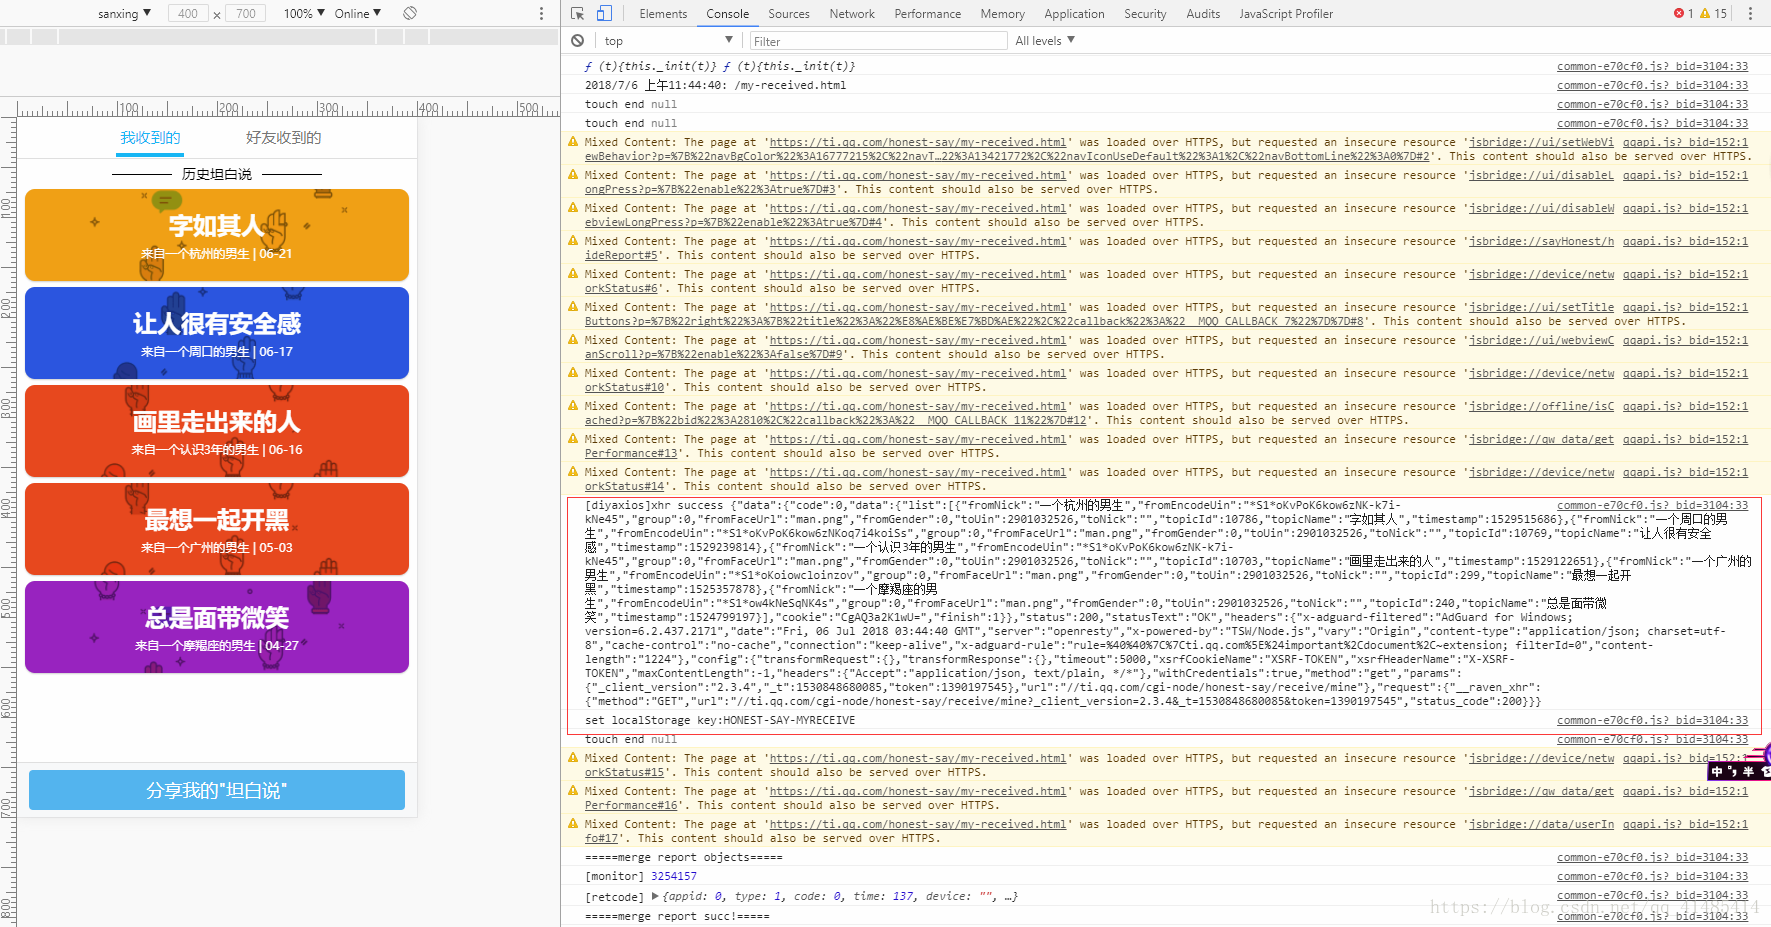1771x927 pixels.
Task: Switch to the Application tab
Action: coord(1074,14)
